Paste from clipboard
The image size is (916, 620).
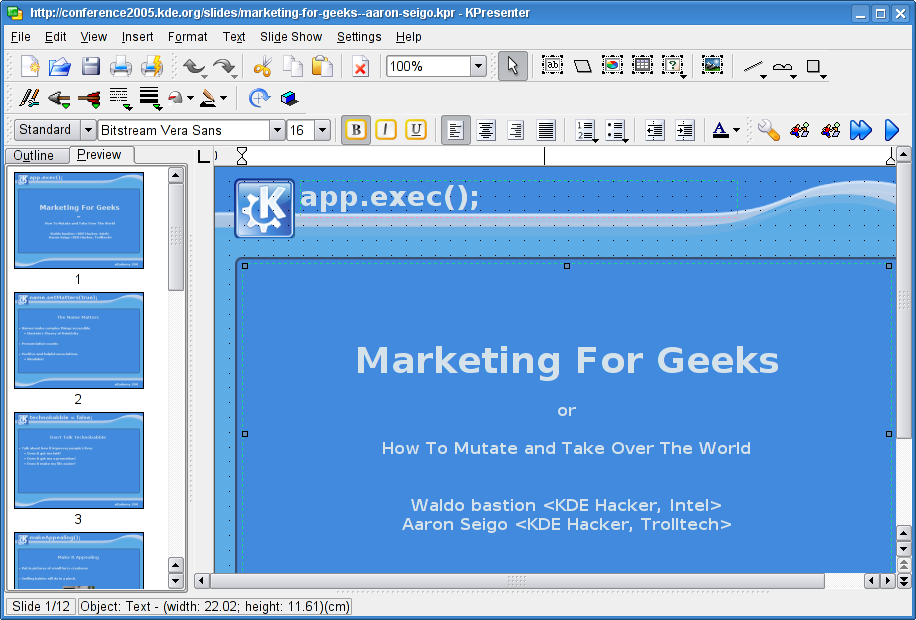coord(322,66)
